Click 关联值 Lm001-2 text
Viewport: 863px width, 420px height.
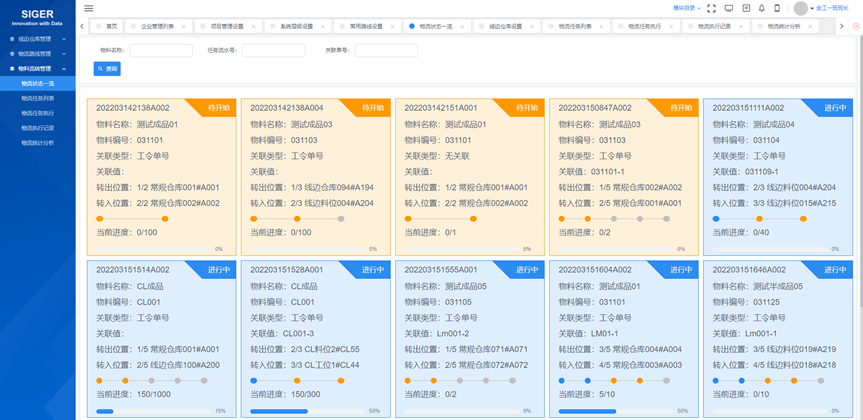[437, 334]
